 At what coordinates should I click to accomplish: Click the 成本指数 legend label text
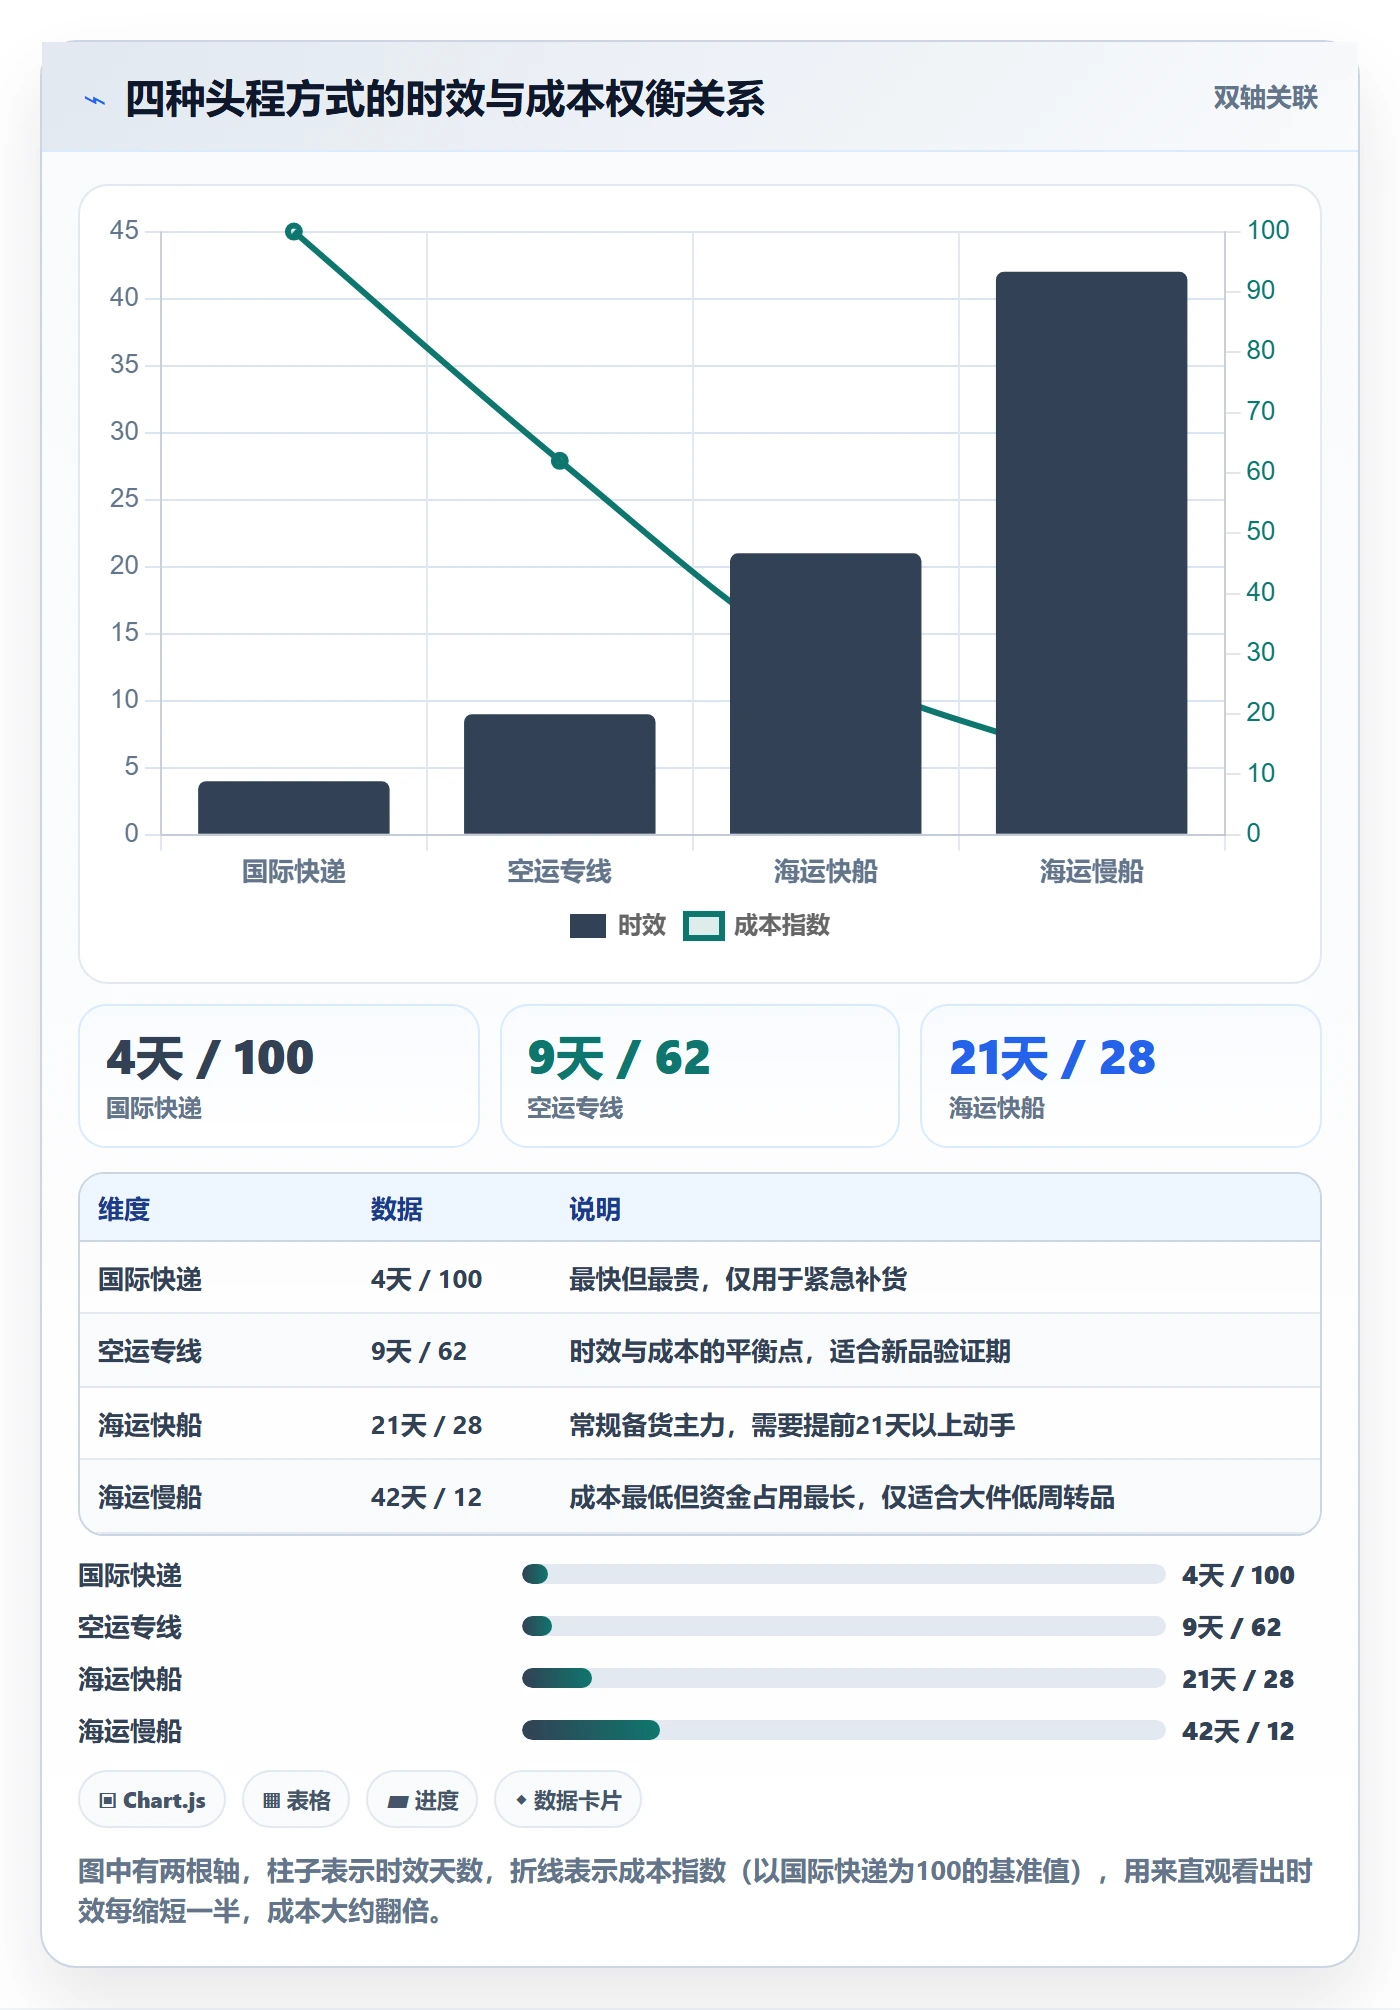782,926
